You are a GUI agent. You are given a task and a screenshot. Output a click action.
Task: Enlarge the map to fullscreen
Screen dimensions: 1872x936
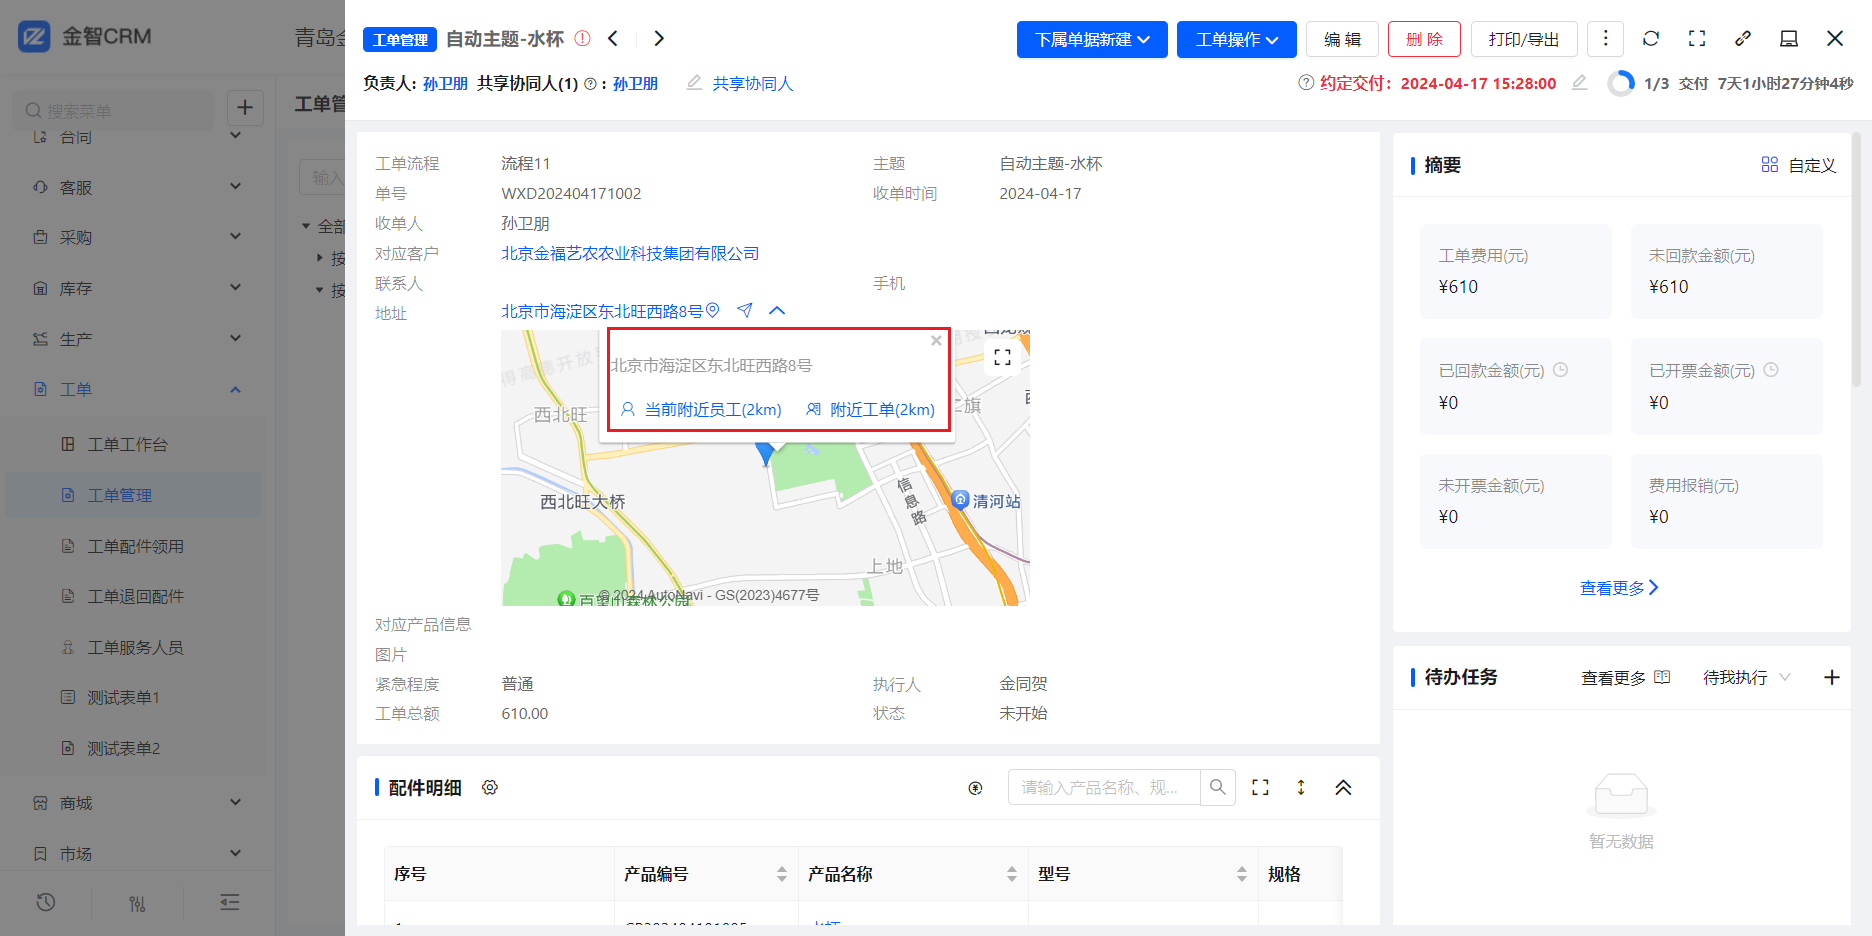pos(1002,357)
